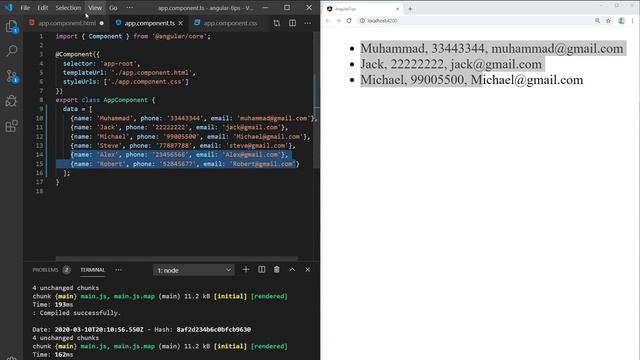Open the Selection menu
Viewport: 640px width, 360px height.
pos(68,7)
